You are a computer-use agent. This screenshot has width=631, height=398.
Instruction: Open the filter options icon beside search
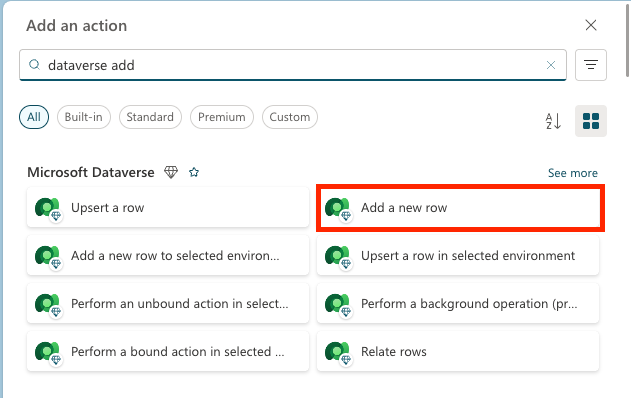590,65
